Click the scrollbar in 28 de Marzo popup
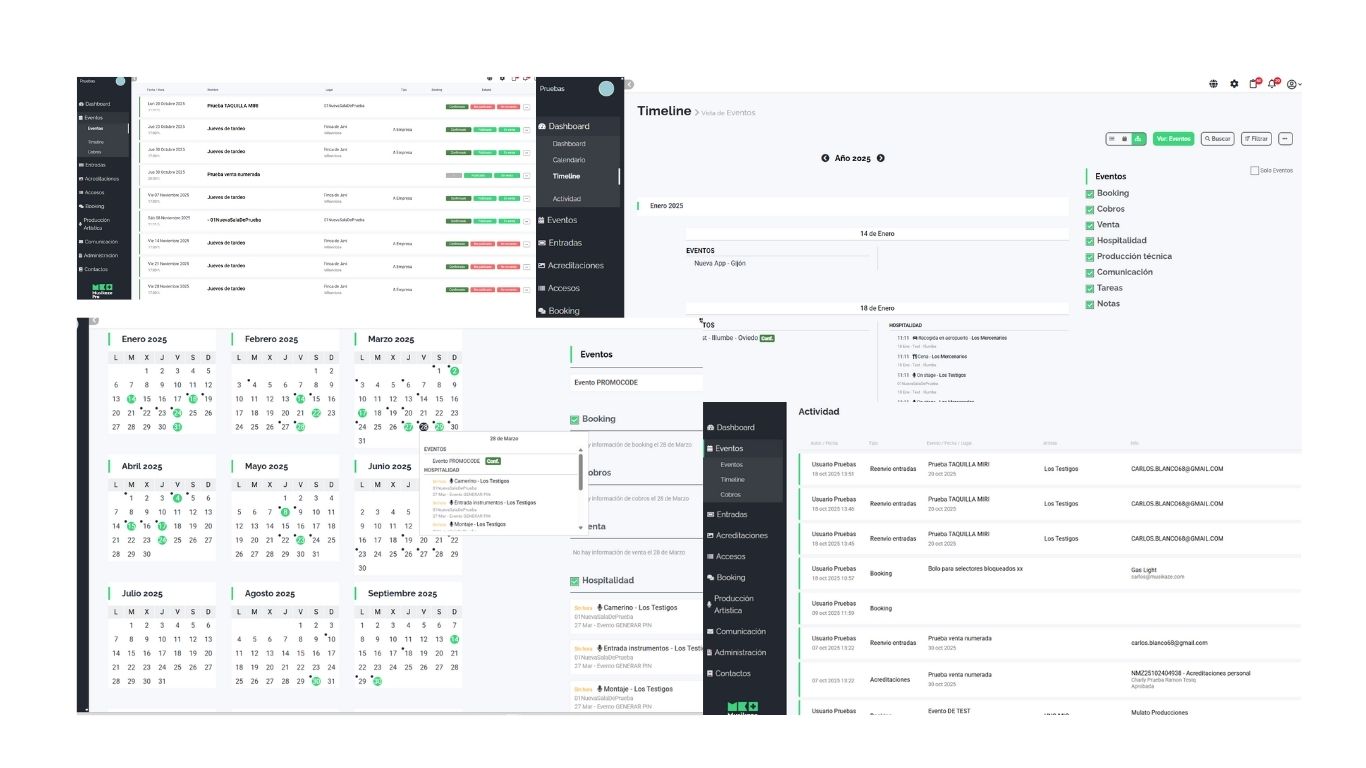 coord(581,470)
